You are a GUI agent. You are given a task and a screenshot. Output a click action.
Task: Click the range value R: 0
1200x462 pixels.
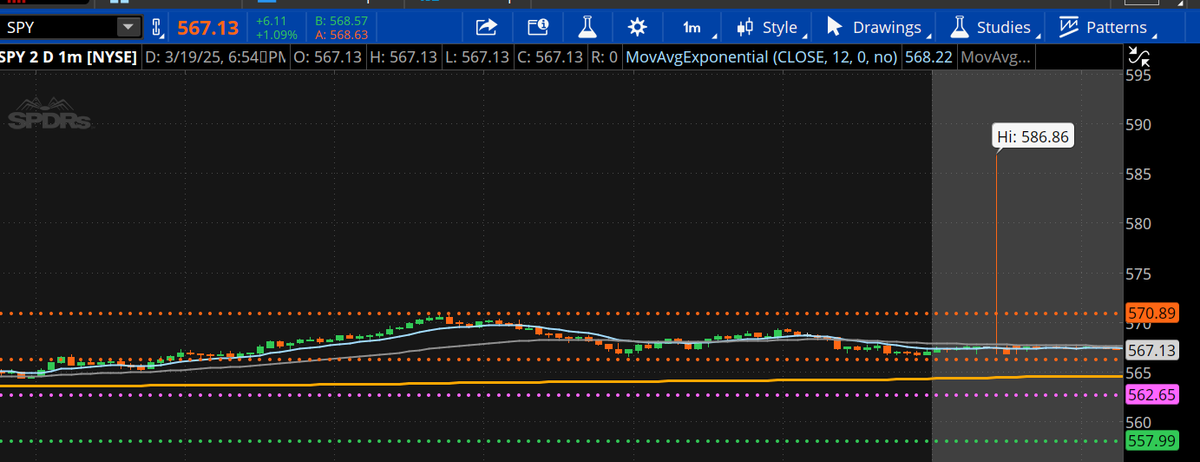606,58
